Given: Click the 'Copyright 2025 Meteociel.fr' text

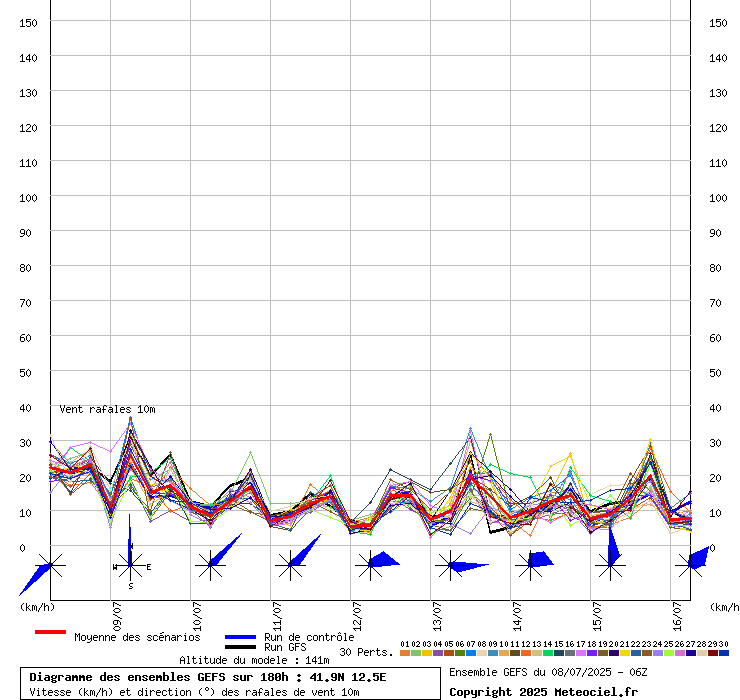Looking at the screenshot, I should [x=543, y=692].
